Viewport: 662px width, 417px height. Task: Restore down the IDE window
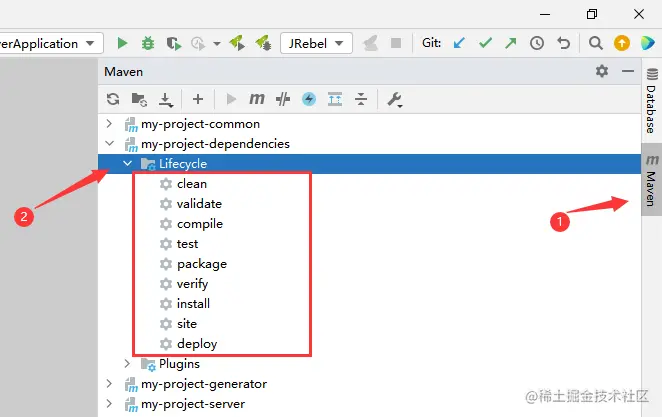point(592,14)
